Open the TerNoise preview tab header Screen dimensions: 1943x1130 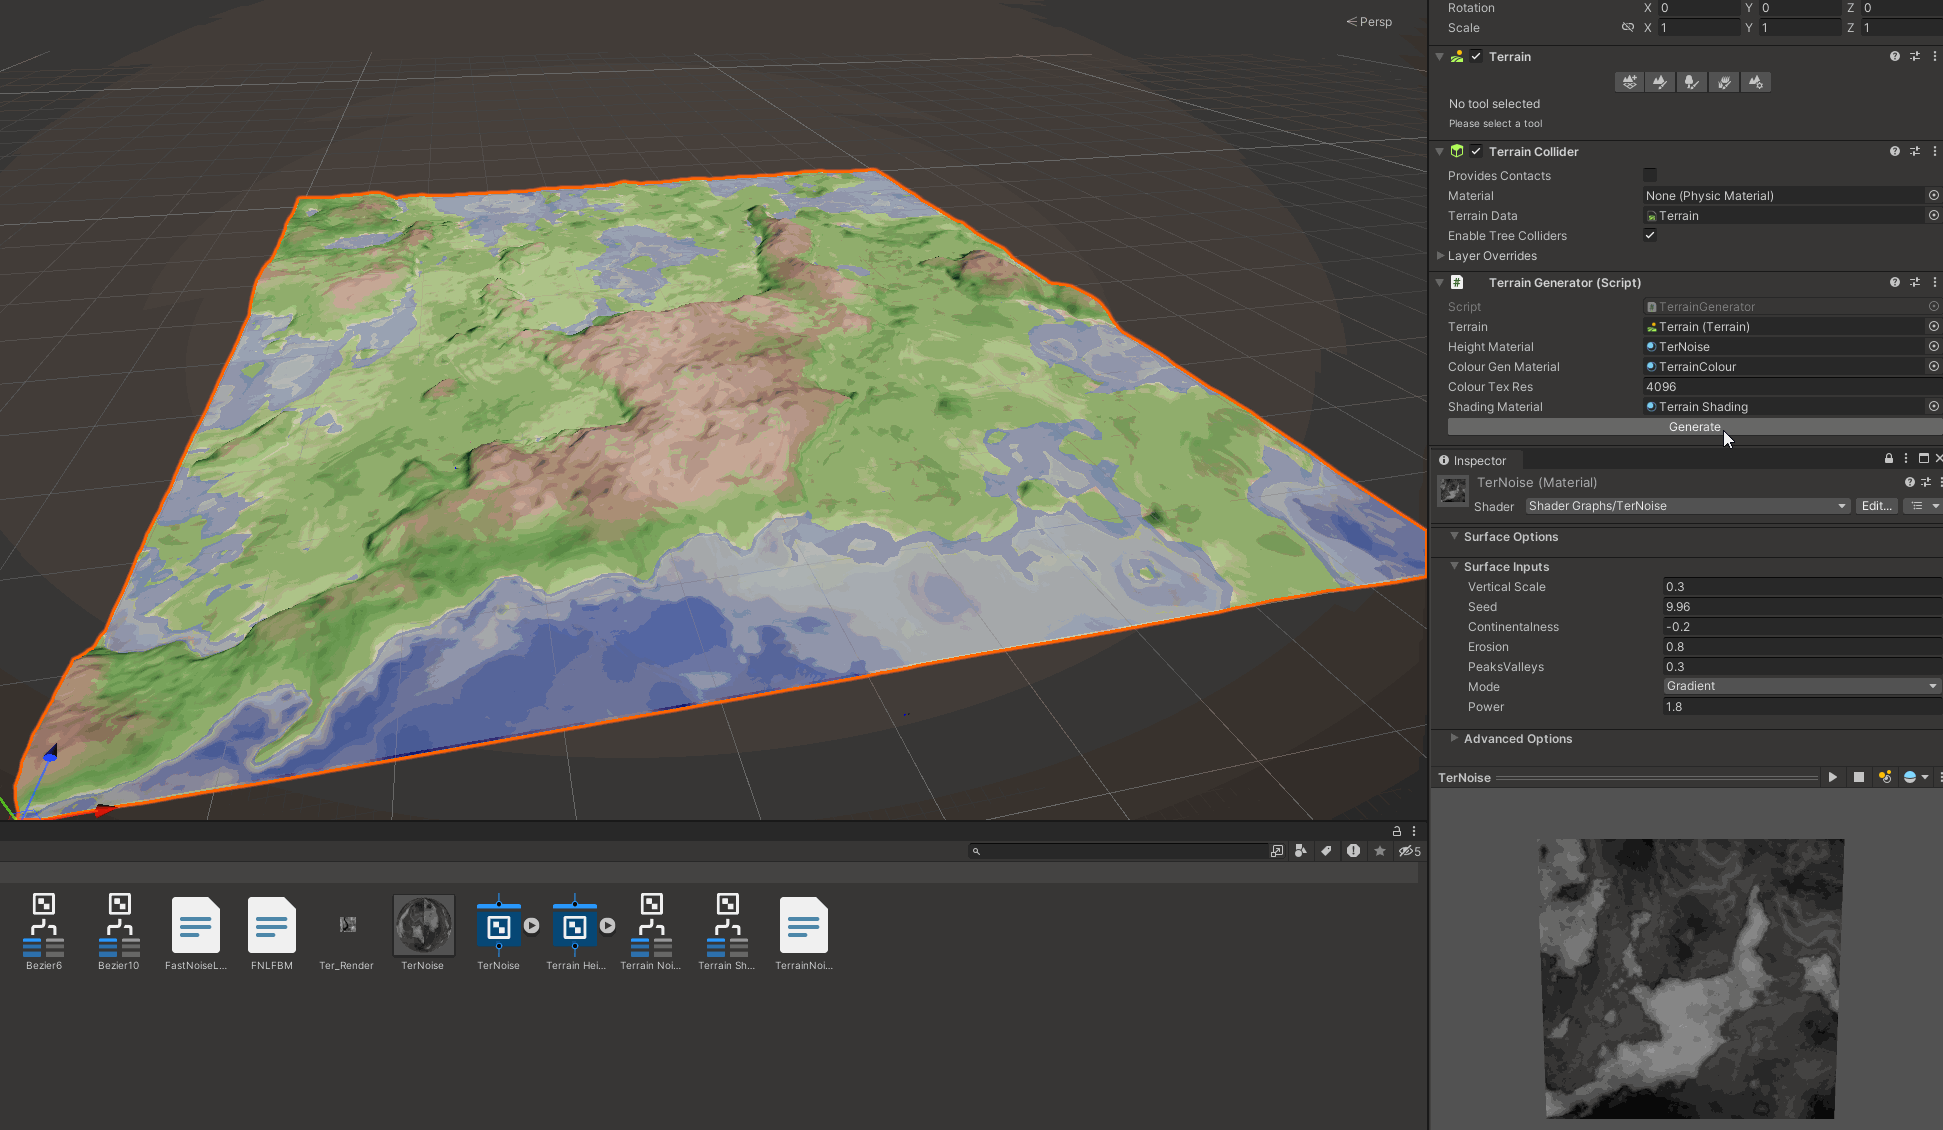pos(1463,777)
